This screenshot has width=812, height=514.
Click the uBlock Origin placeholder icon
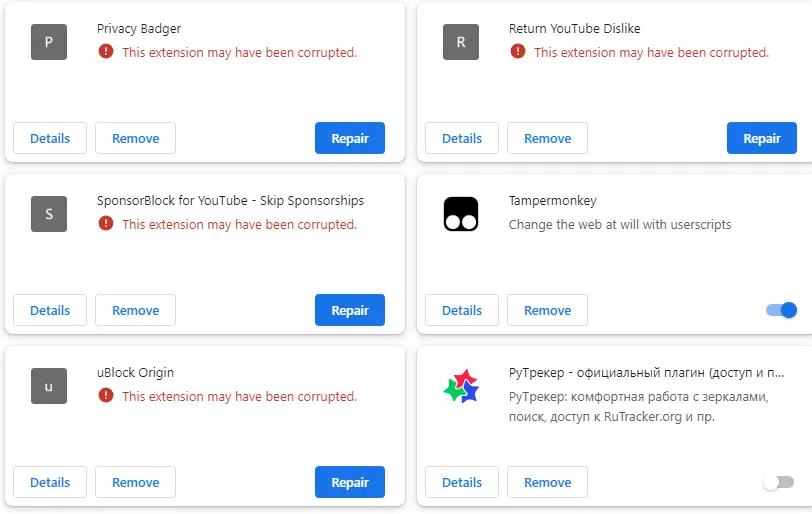[49, 386]
